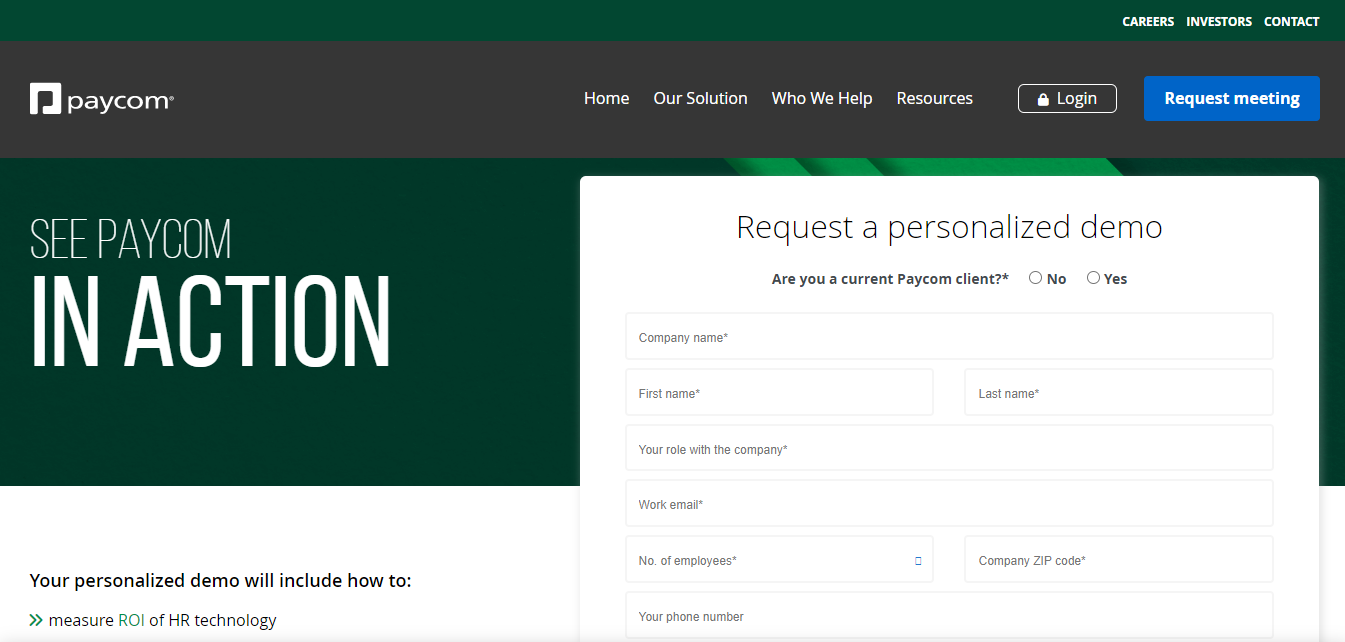Focus the Last name field
The width and height of the screenshot is (1345, 642).
1119,393
